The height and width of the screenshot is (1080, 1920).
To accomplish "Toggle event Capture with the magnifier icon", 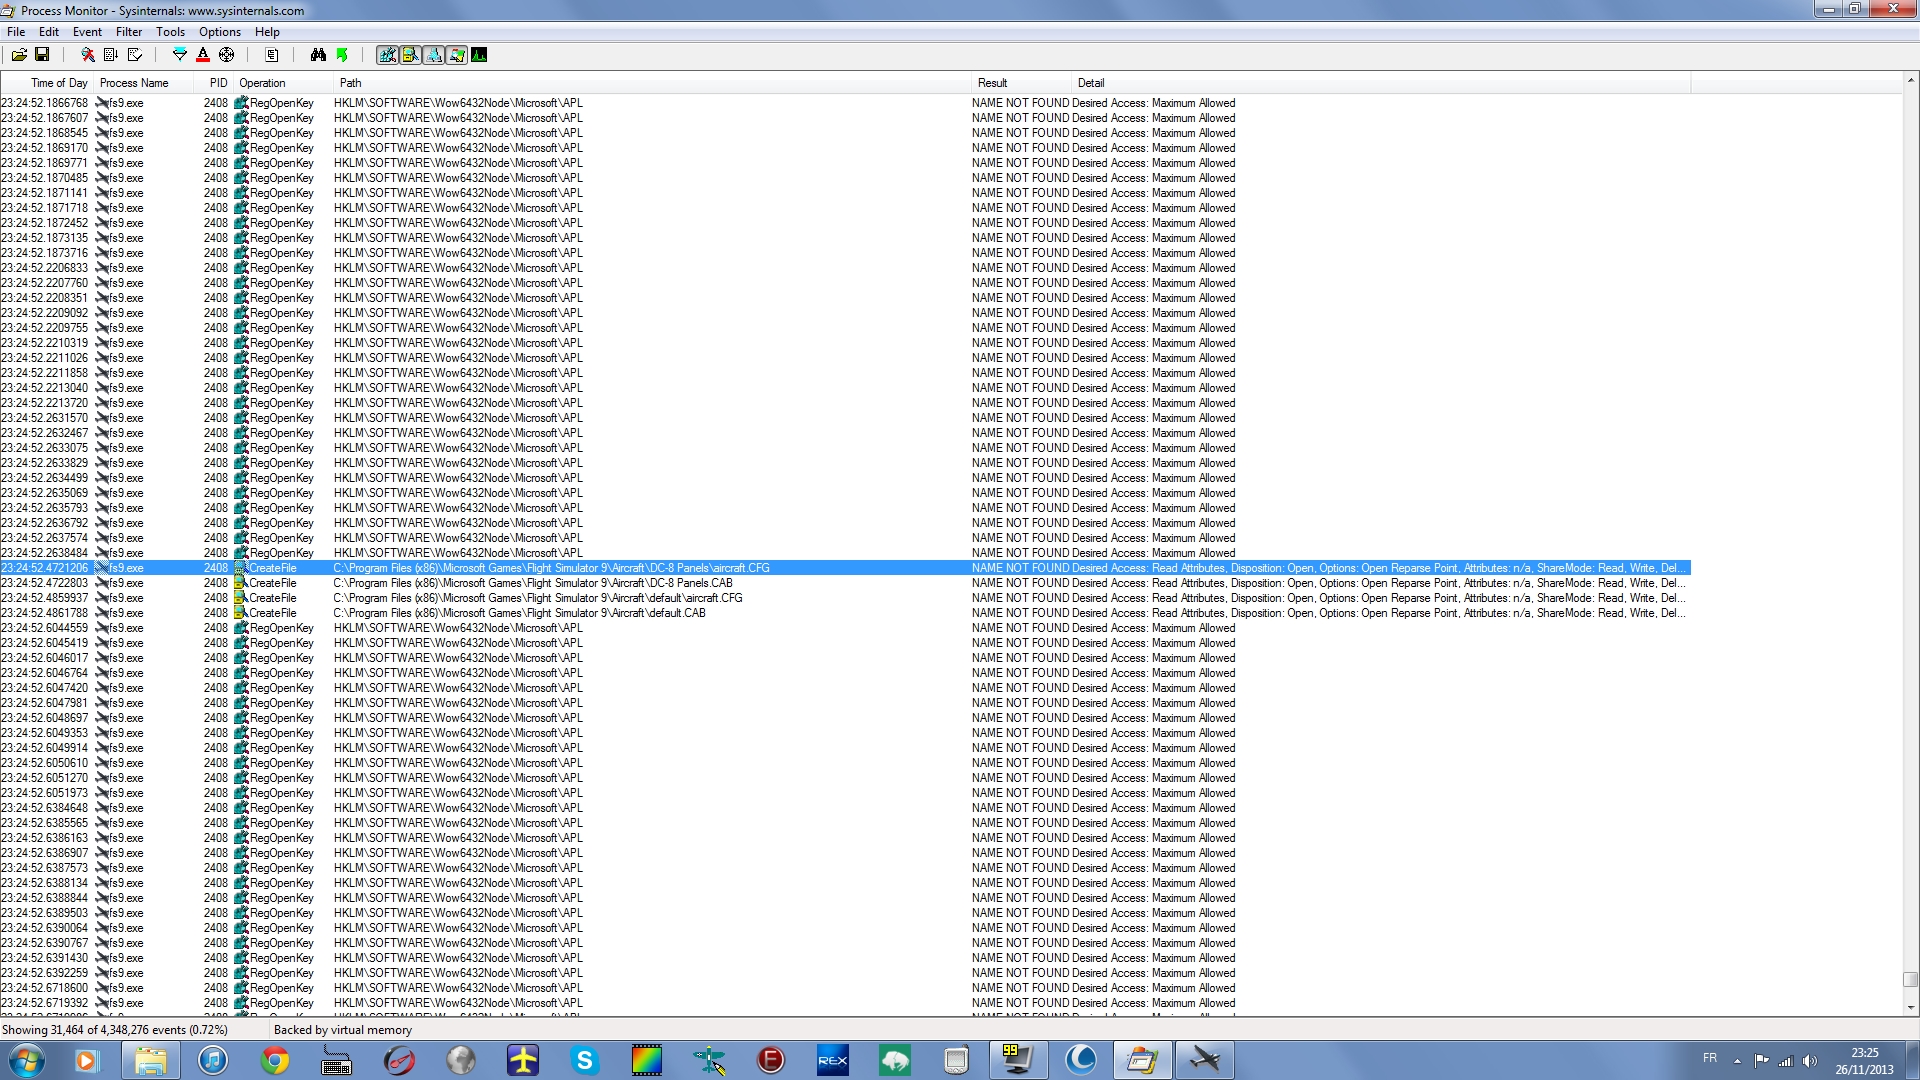I will (x=88, y=55).
